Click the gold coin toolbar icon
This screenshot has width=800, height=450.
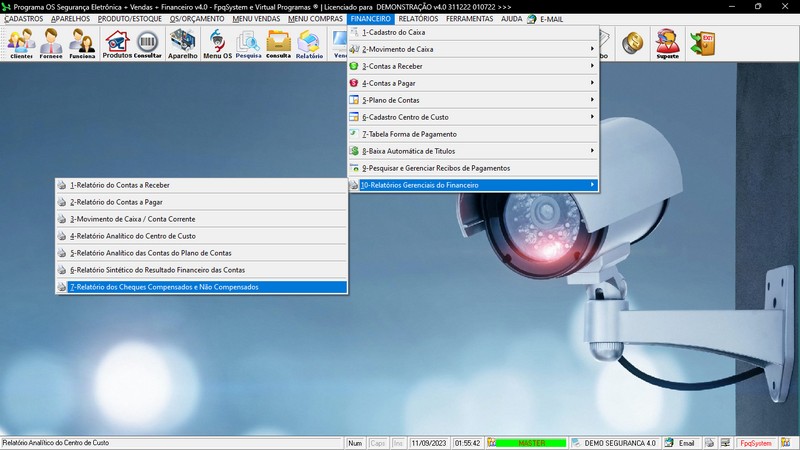(x=632, y=43)
